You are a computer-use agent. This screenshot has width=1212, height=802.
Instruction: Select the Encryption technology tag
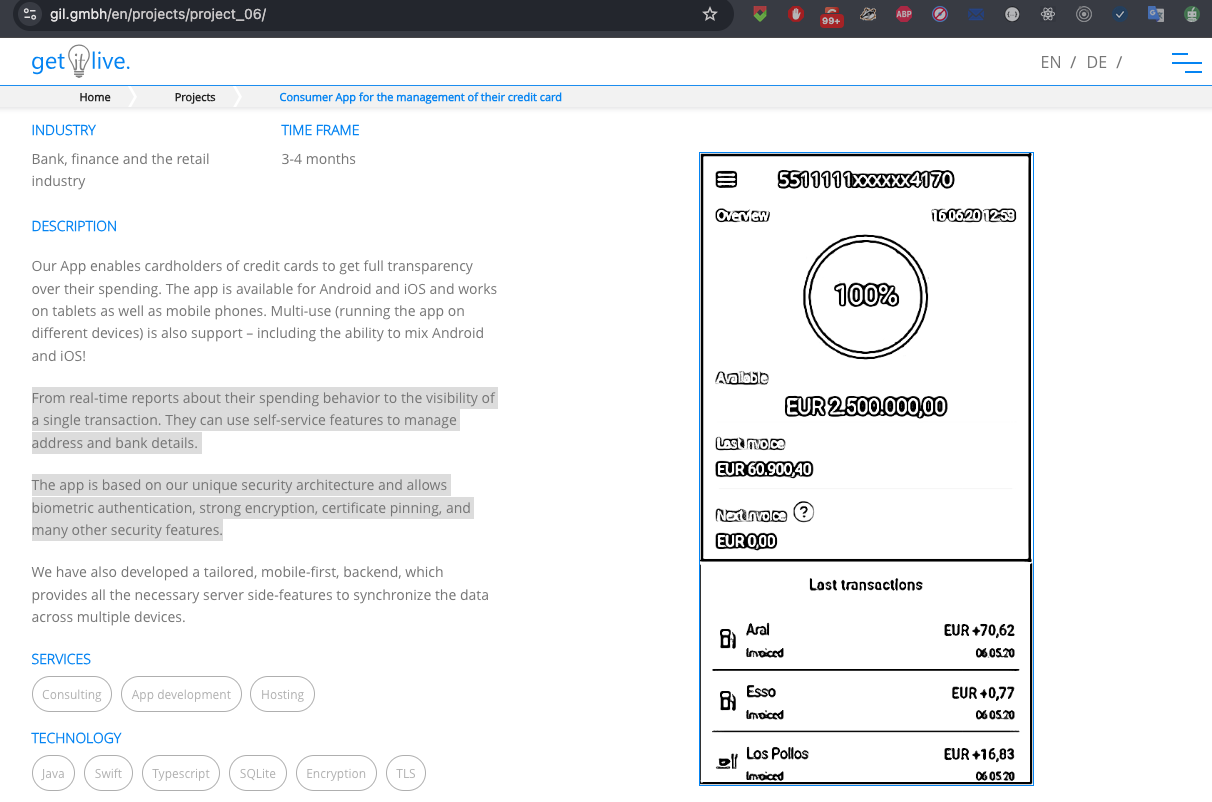coord(336,773)
